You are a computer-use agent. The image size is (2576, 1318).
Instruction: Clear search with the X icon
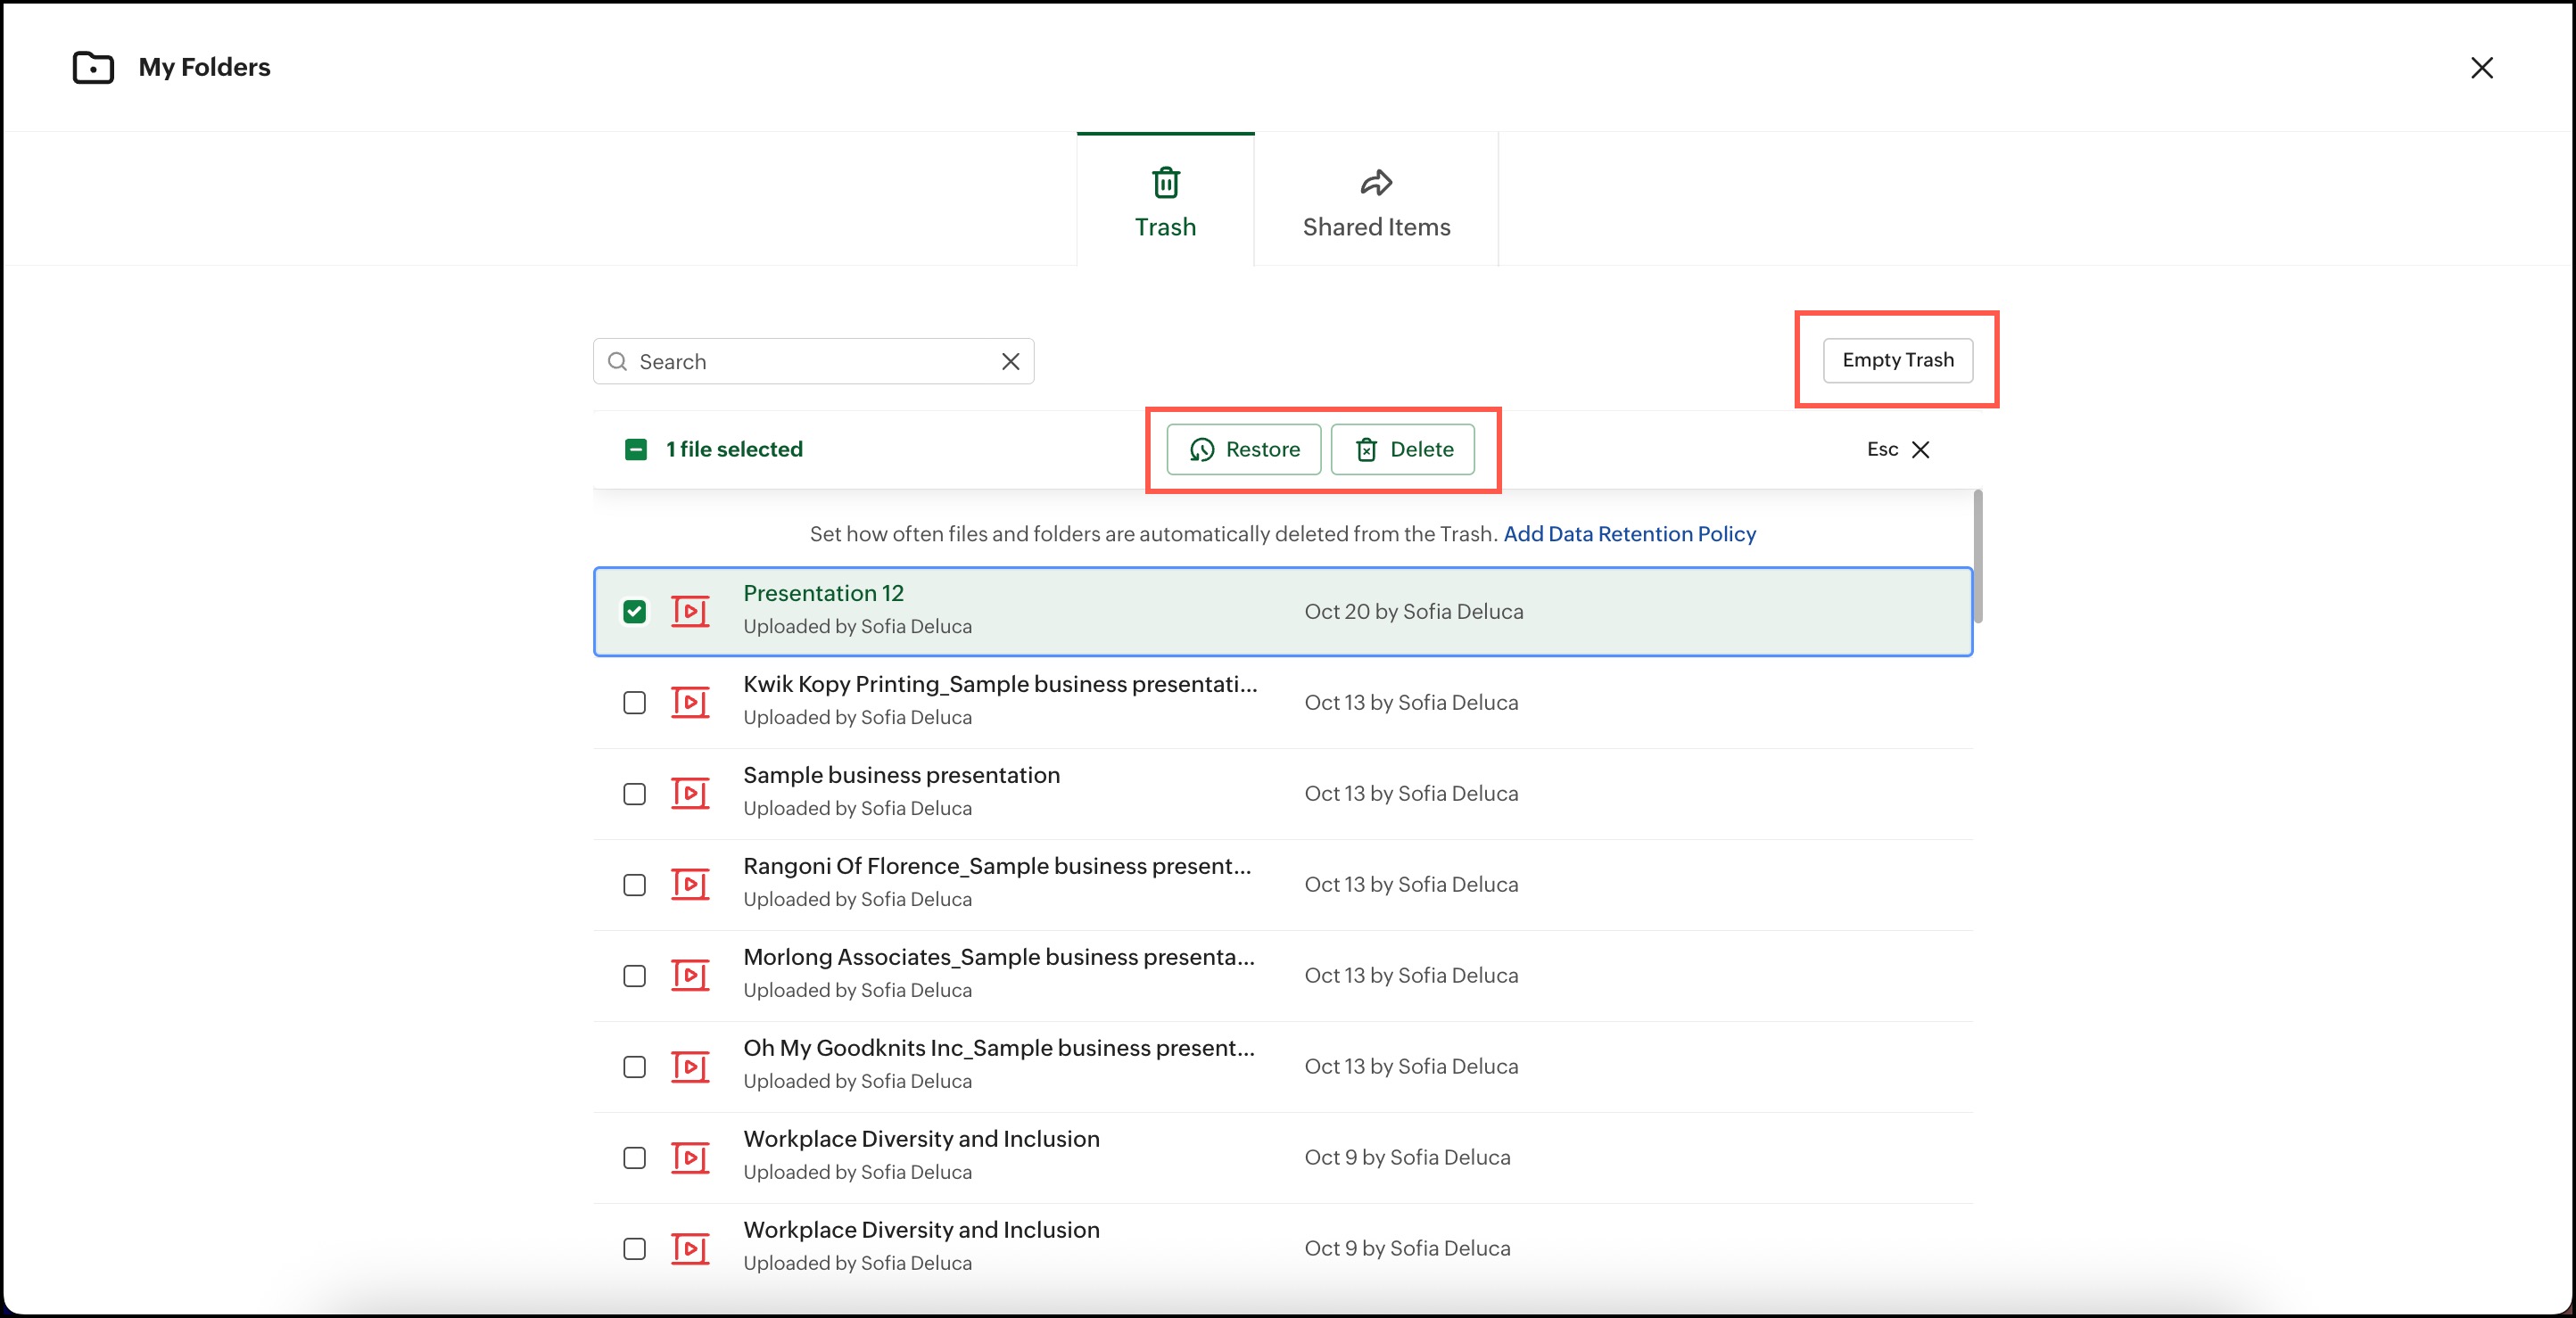[x=1010, y=361]
